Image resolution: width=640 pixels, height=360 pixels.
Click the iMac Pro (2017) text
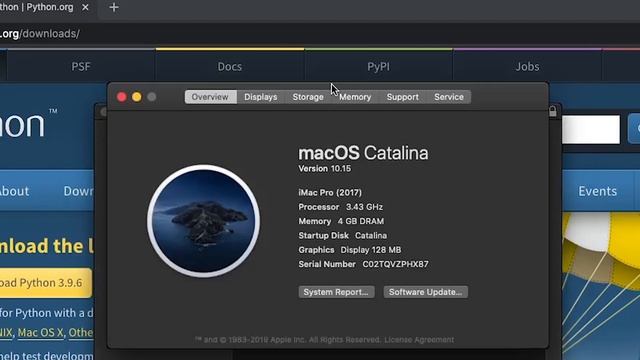(x=330, y=192)
